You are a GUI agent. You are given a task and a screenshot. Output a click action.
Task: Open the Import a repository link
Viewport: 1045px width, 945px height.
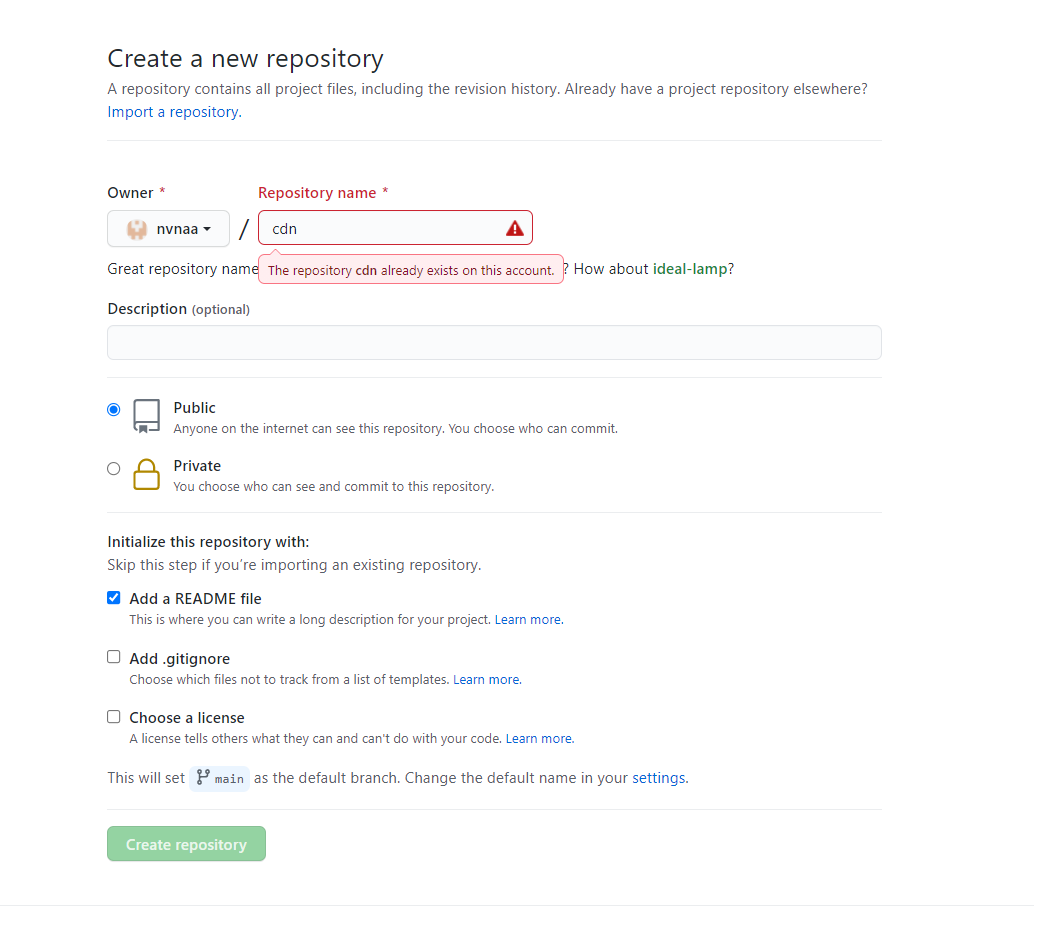click(x=174, y=112)
